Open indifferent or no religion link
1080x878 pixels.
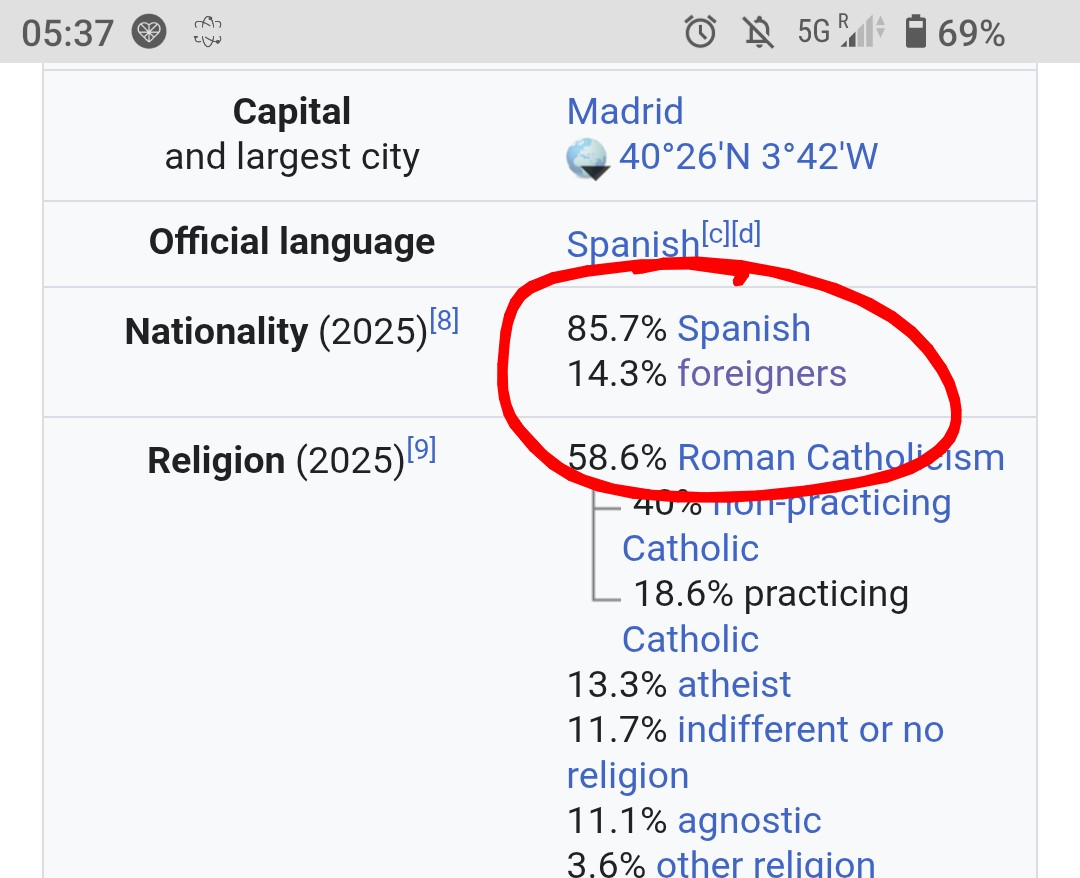[x=755, y=752]
